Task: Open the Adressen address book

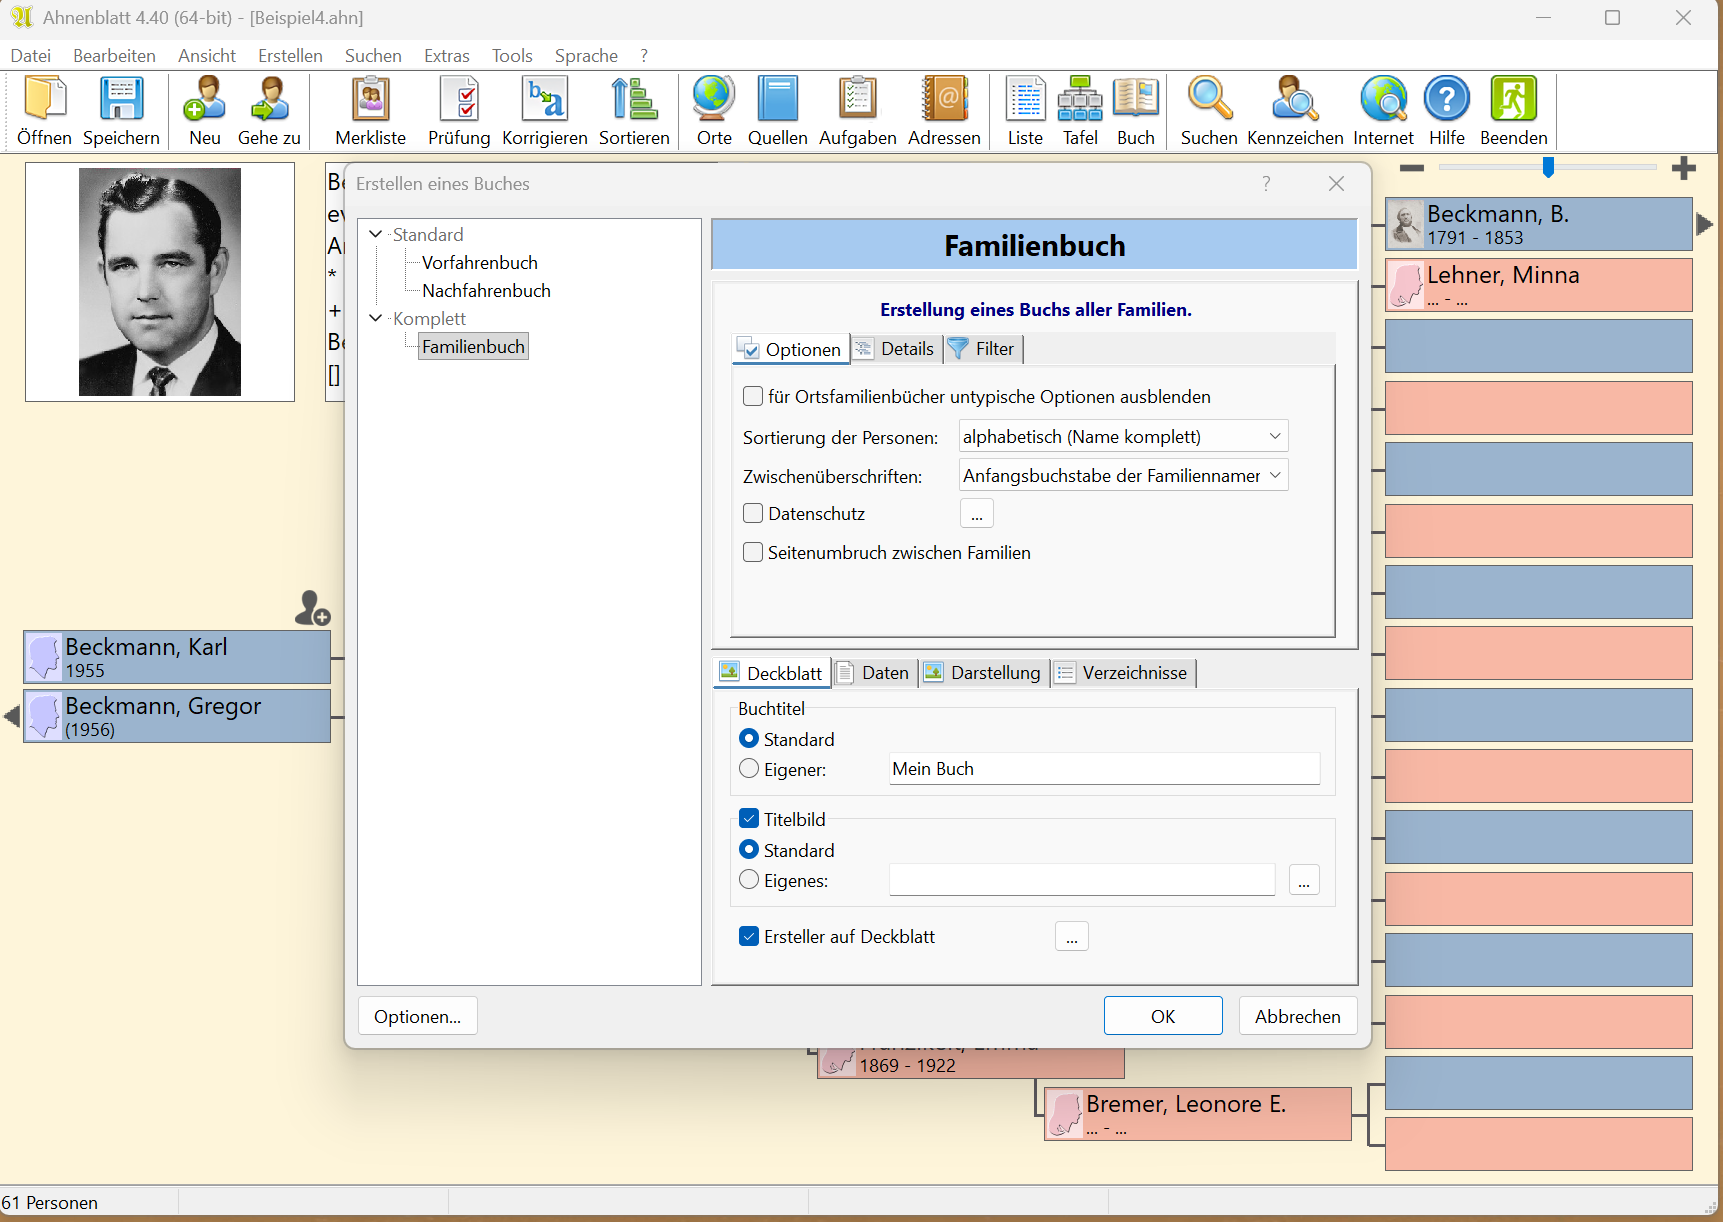Action: (x=943, y=111)
